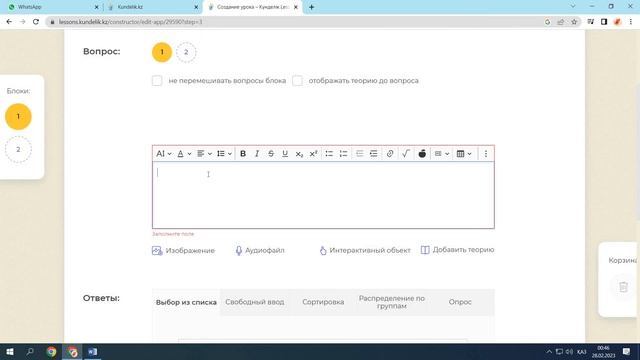
Task: Switch to 'Распределение по группам' tab
Action: [392, 302]
